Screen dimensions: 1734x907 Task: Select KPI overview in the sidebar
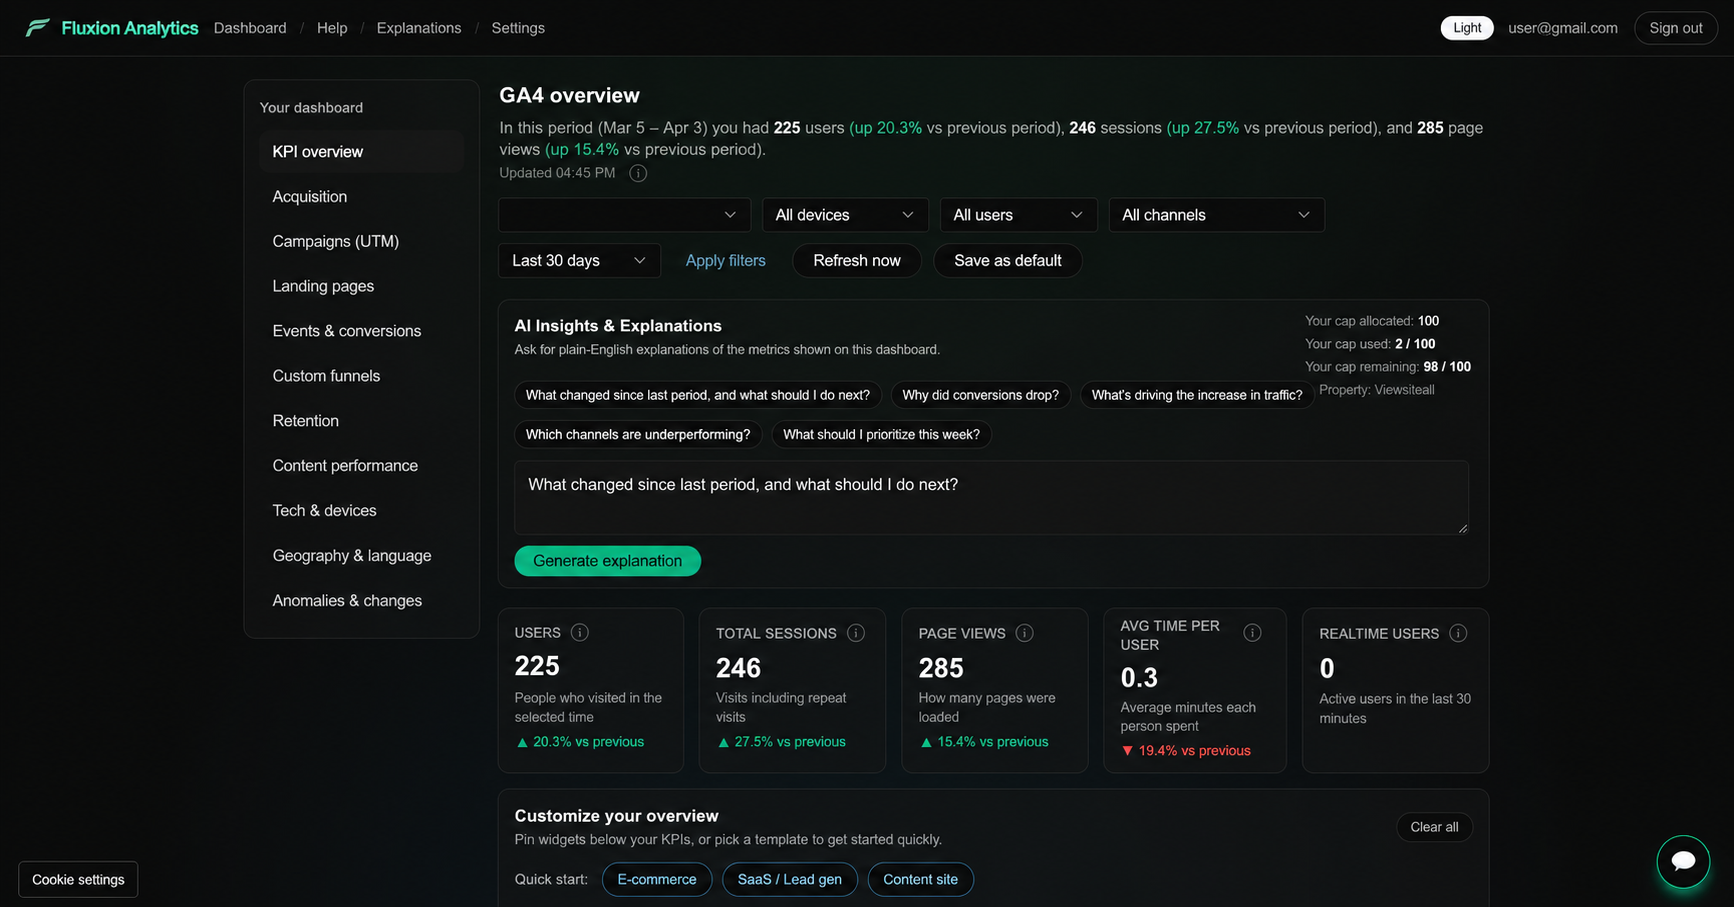[x=361, y=152]
